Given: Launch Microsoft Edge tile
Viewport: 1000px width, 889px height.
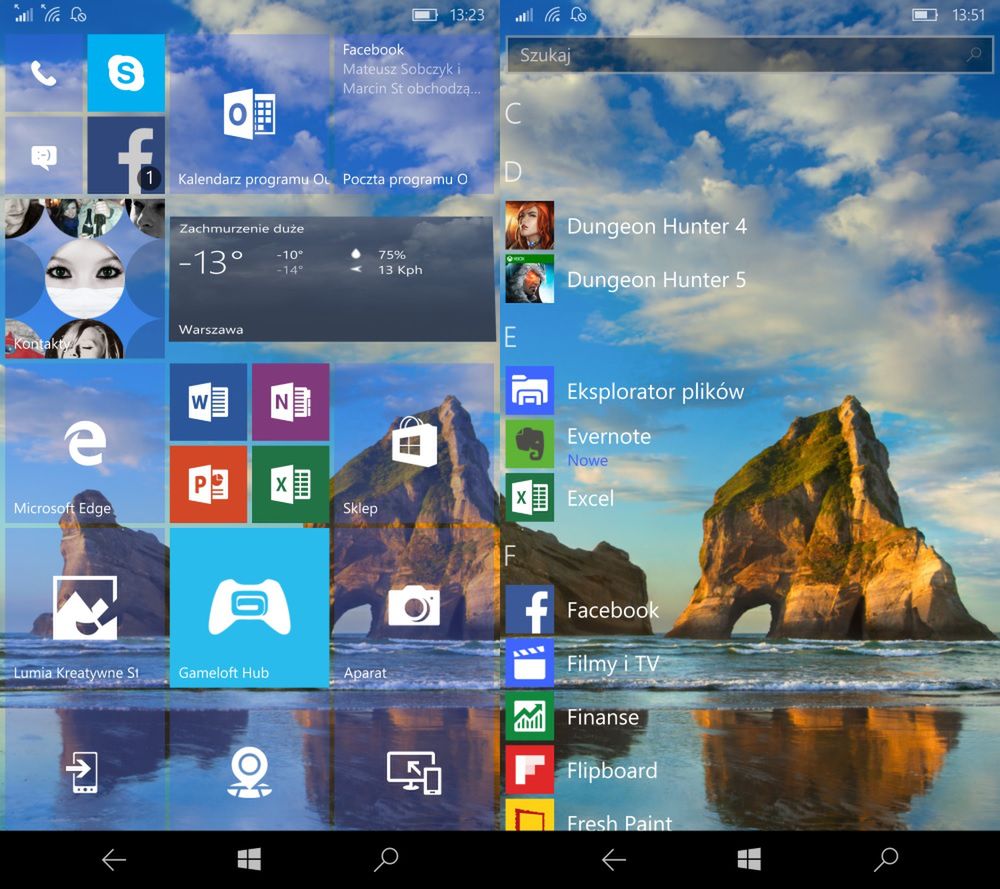Looking at the screenshot, I should (85, 443).
